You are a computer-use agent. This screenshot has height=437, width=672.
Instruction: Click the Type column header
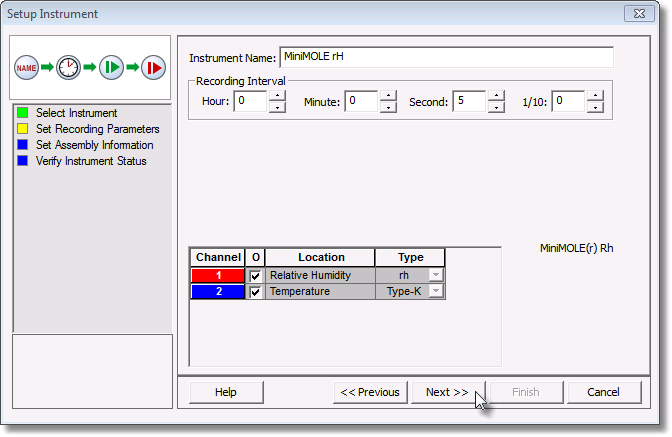(410, 257)
